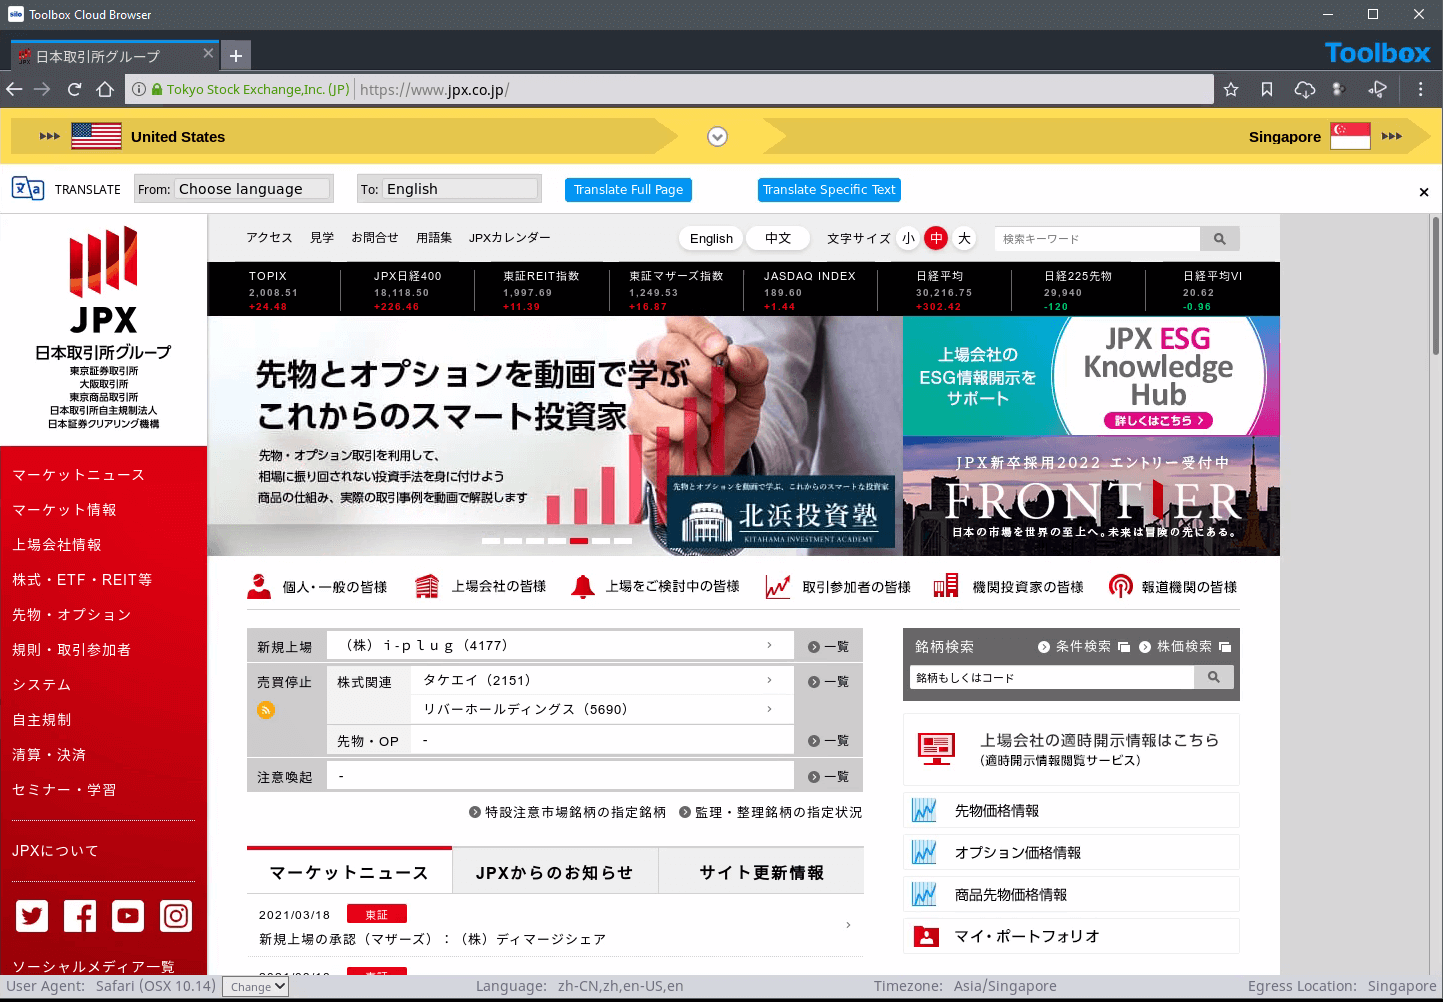Open the browser three-dot menu
This screenshot has height=1002, width=1443.
coord(1420,89)
